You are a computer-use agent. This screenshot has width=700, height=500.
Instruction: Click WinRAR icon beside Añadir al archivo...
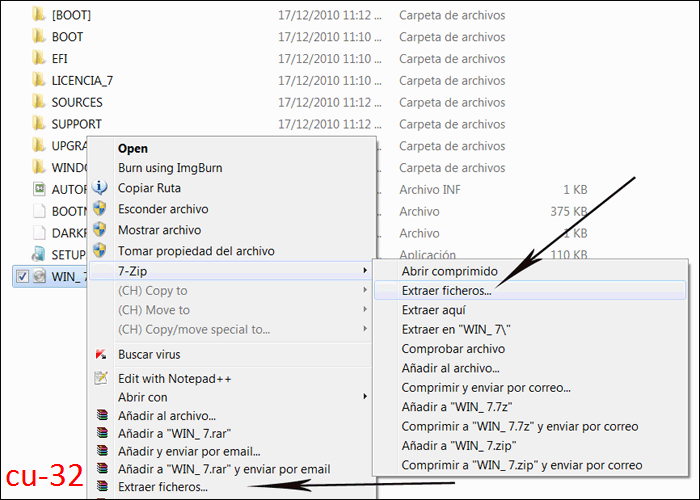point(103,415)
